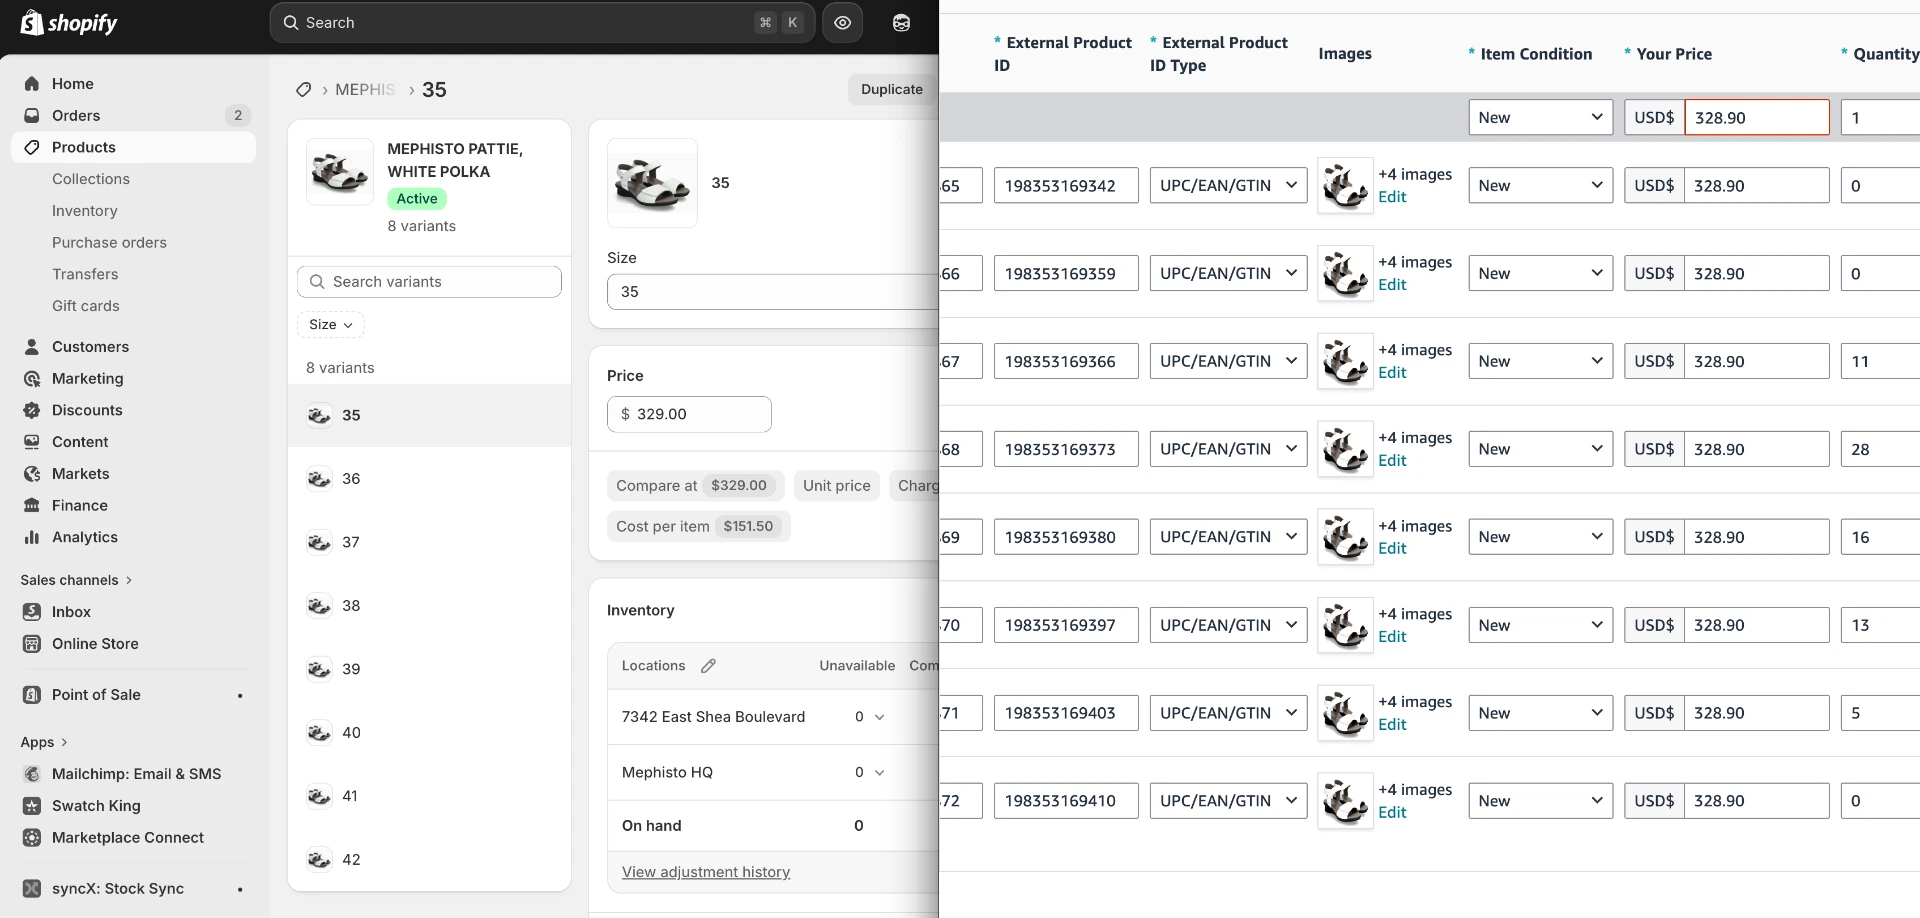Click the Customers icon in sidebar
The height and width of the screenshot is (918, 1920).
[32, 347]
